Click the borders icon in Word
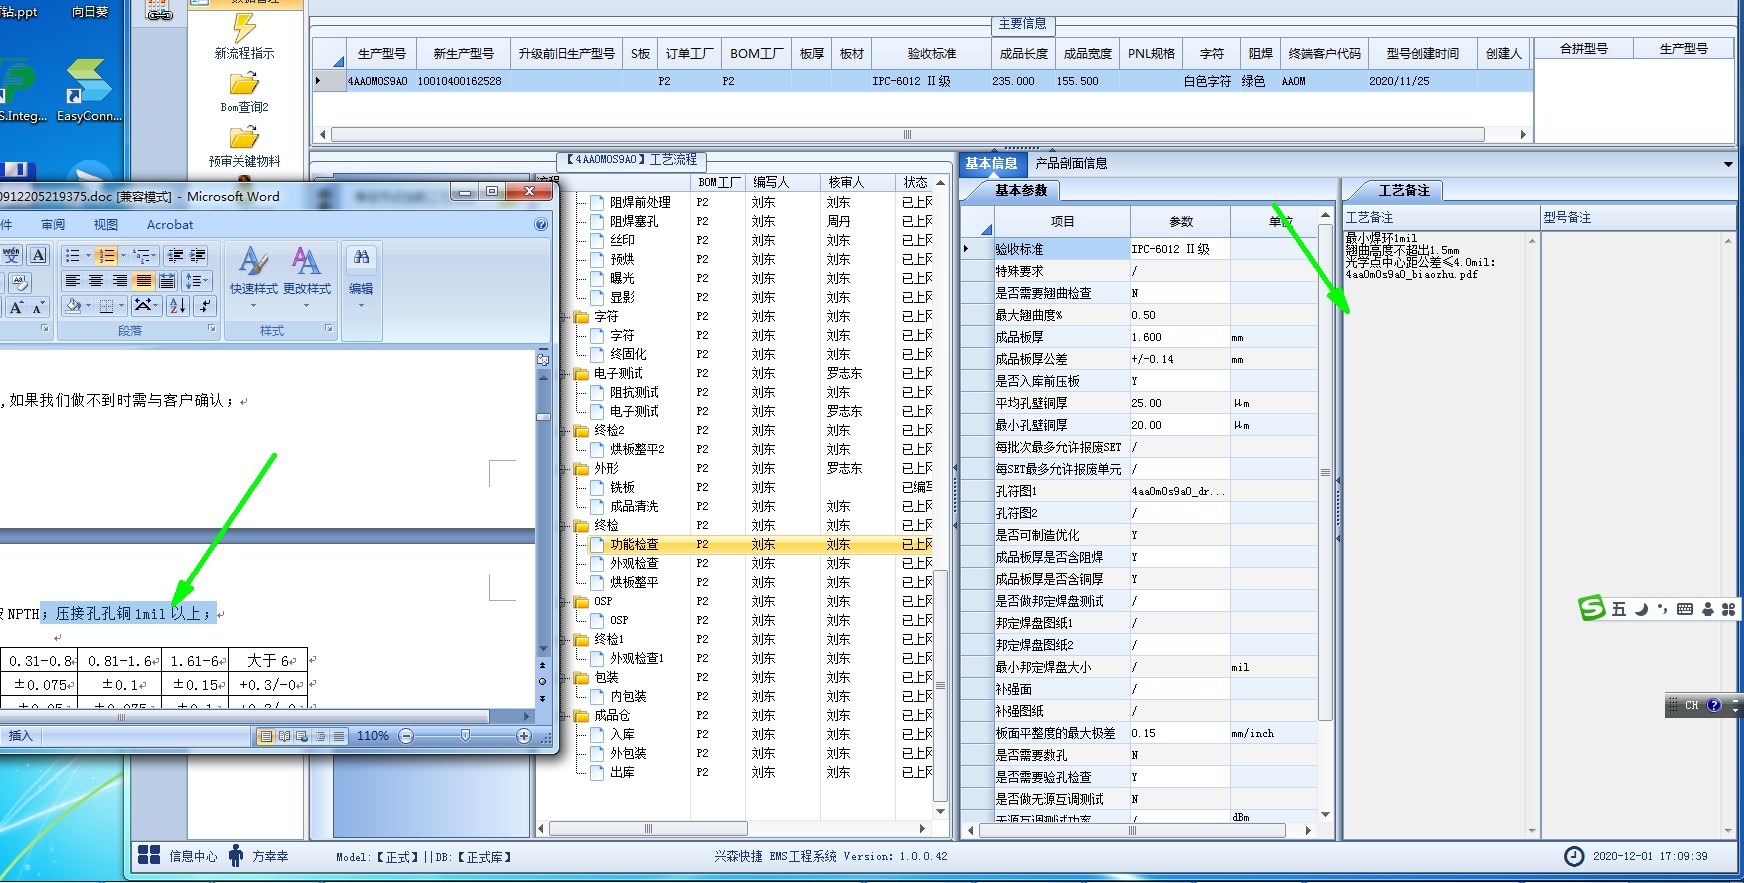This screenshot has height=883, width=1744. pos(106,306)
